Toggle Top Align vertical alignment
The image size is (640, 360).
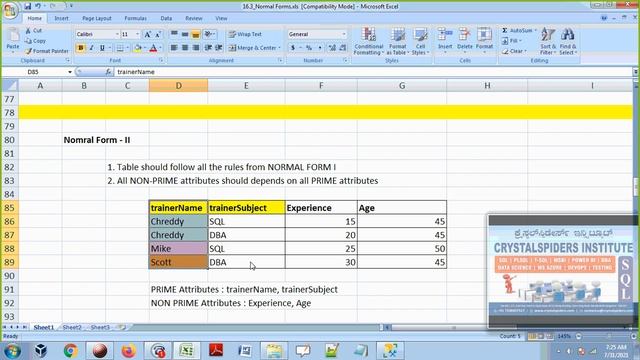point(174,34)
